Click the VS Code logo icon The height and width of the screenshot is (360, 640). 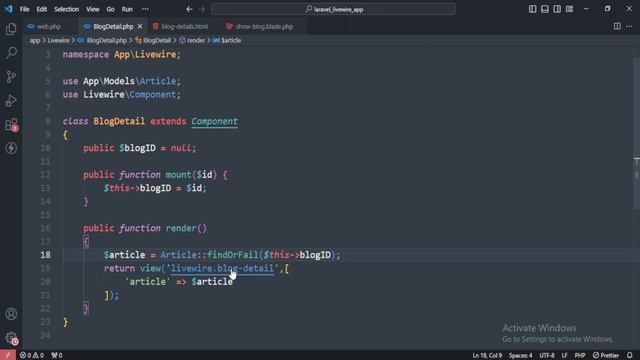coord(9,9)
